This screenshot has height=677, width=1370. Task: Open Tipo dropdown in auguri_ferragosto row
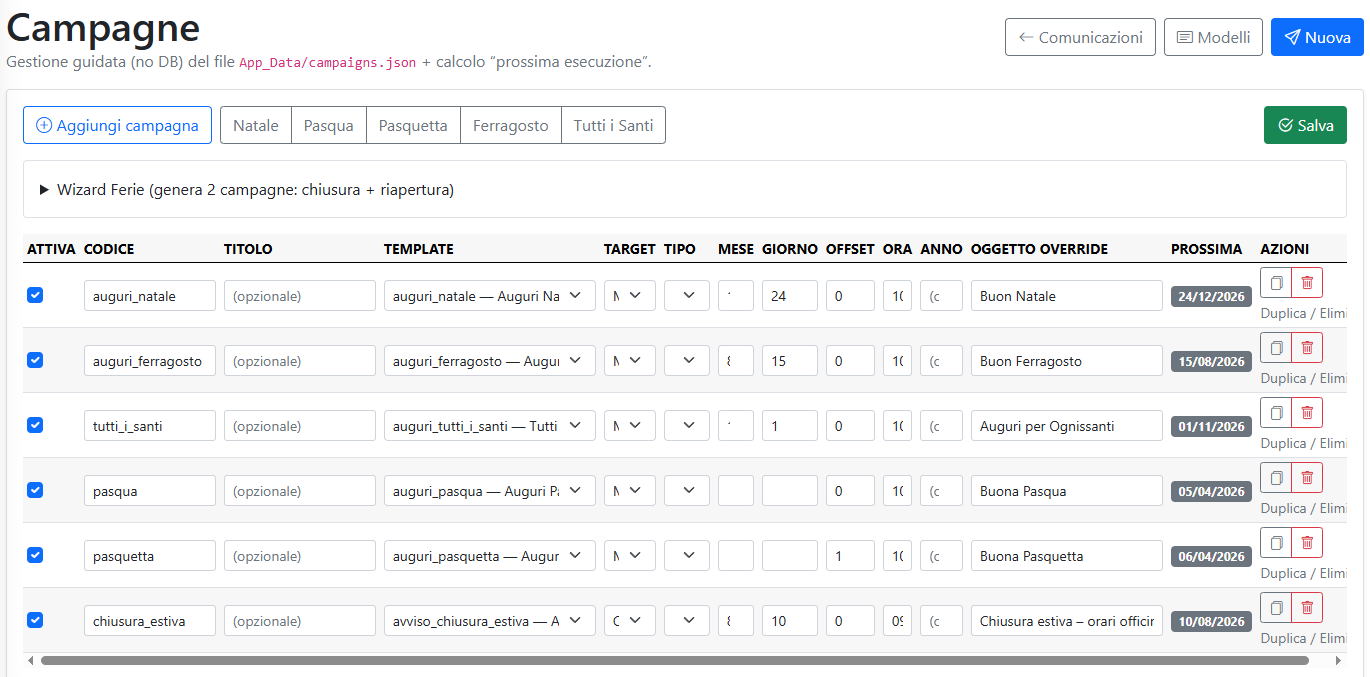686,361
